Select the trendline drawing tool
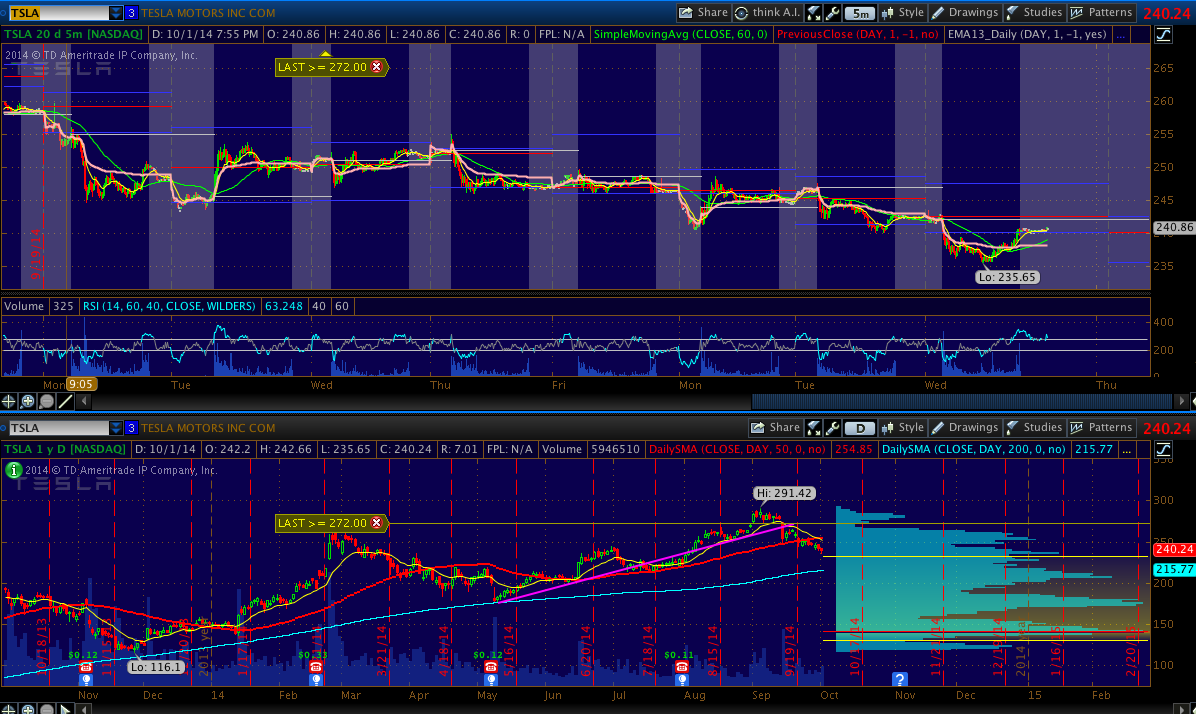The height and width of the screenshot is (714, 1196). [66, 401]
